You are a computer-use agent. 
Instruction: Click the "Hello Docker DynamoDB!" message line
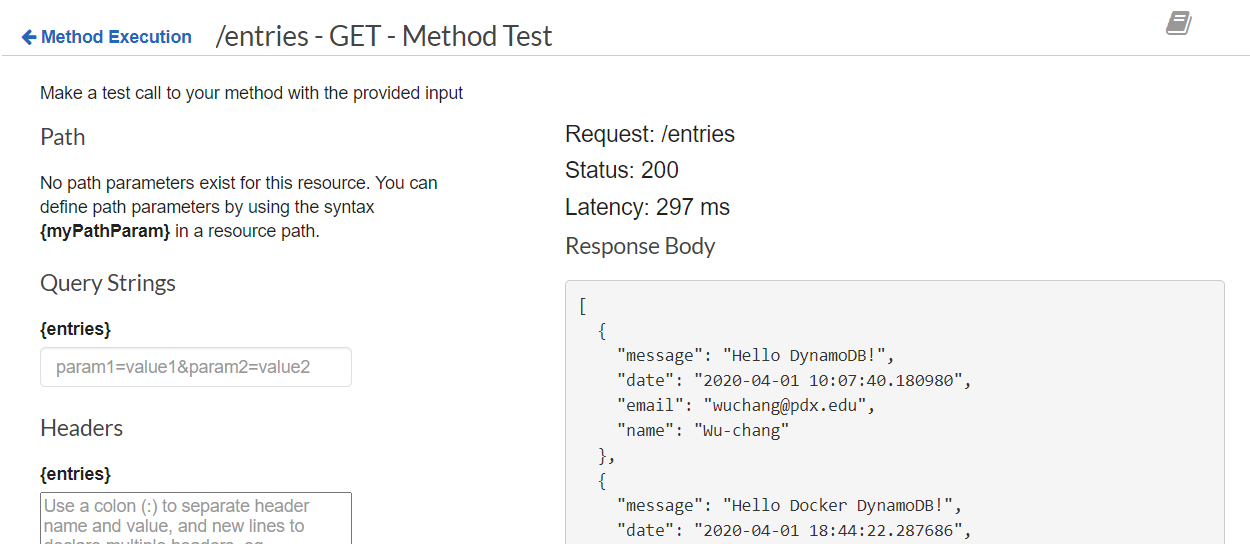pyautogui.click(x=789, y=505)
